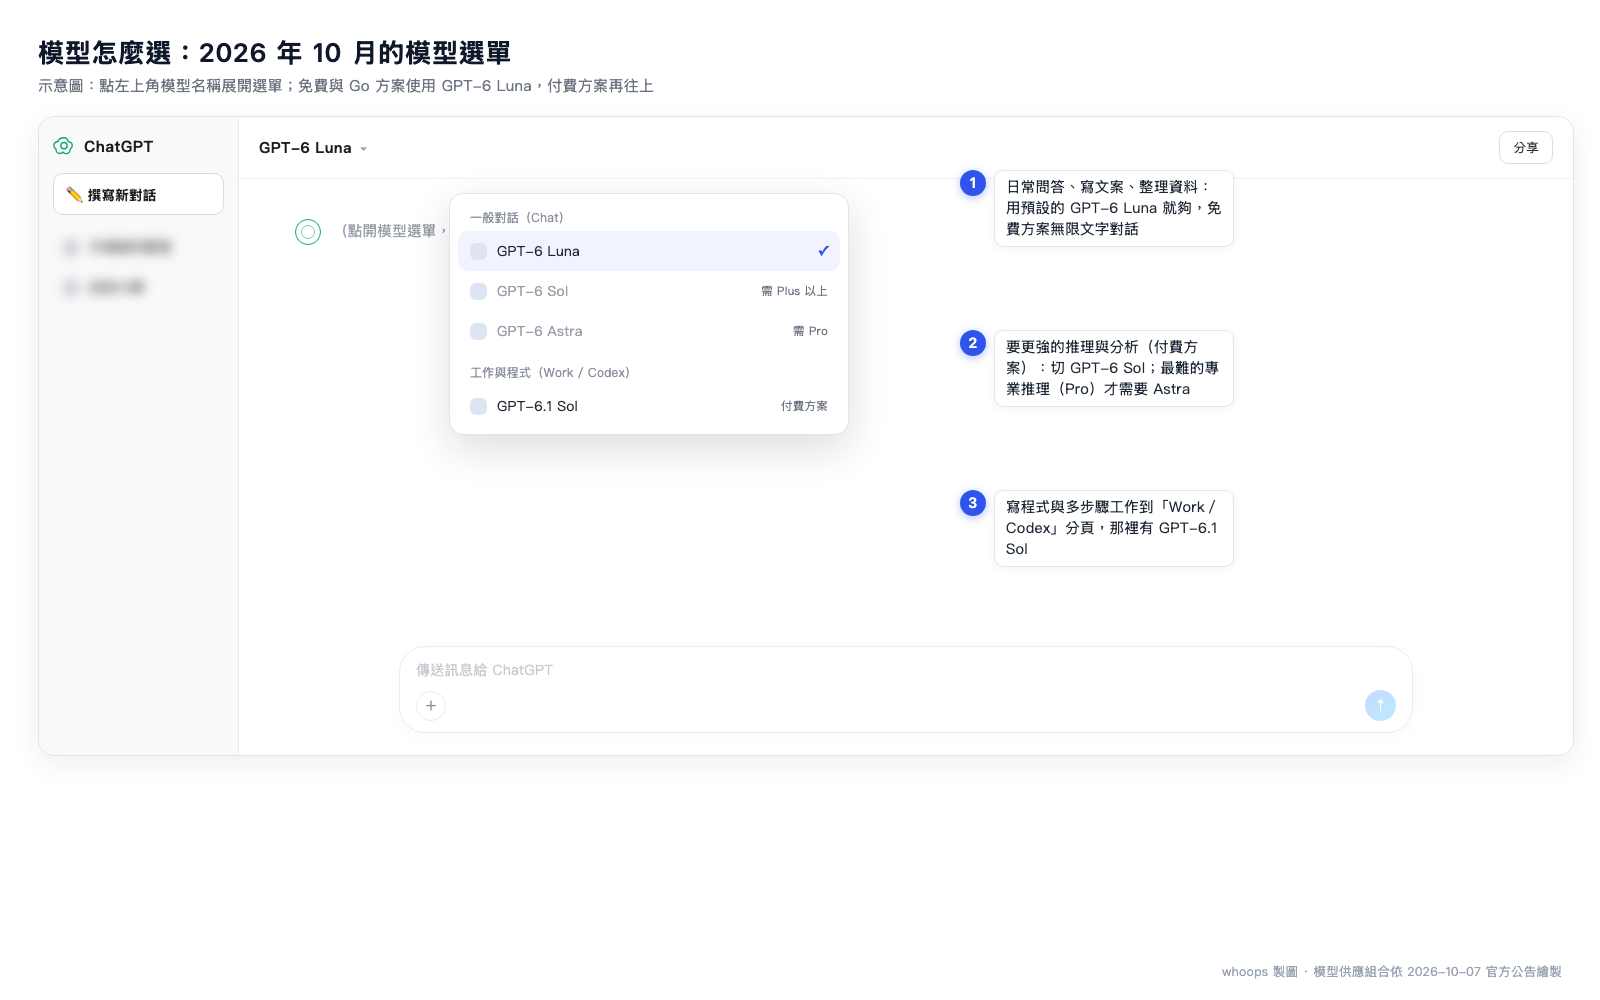Select the GPT-6 Luna model square
Image resolution: width=1600 pixels, height=1000 pixels.
[x=478, y=251]
